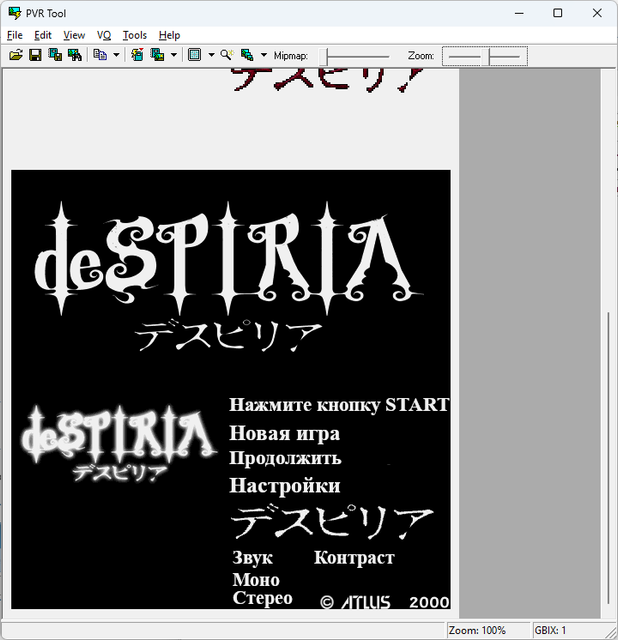The height and width of the screenshot is (640, 618).
Task: Open the dropdown next to the grid icon
Action: (211, 55)
